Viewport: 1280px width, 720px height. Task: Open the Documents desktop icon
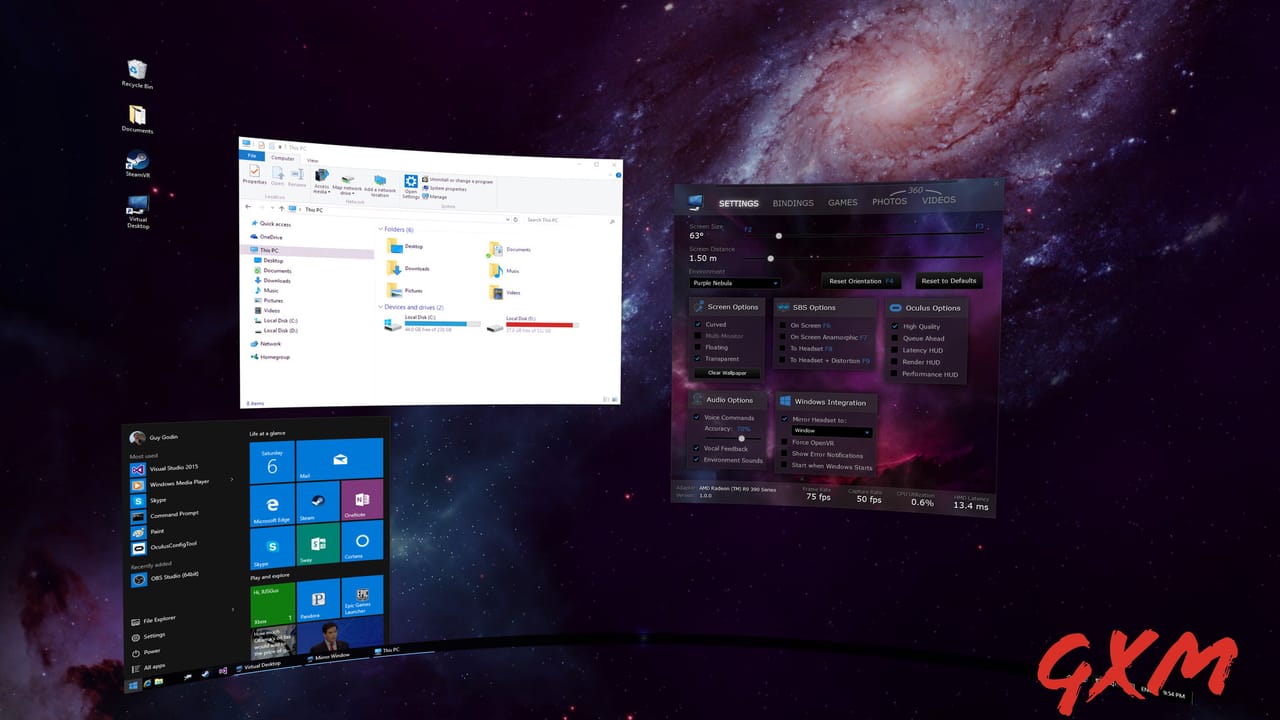coord(137,119)
